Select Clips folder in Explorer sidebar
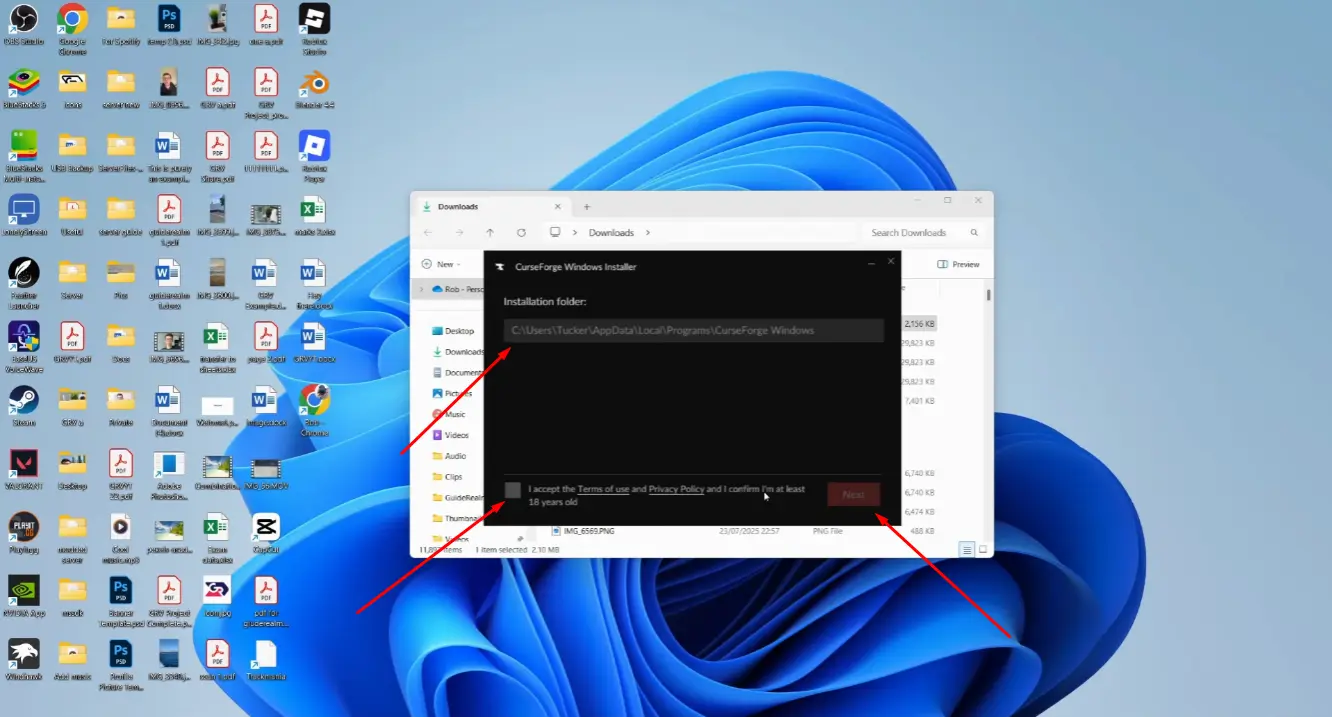1332x717 pixels. 447,477
